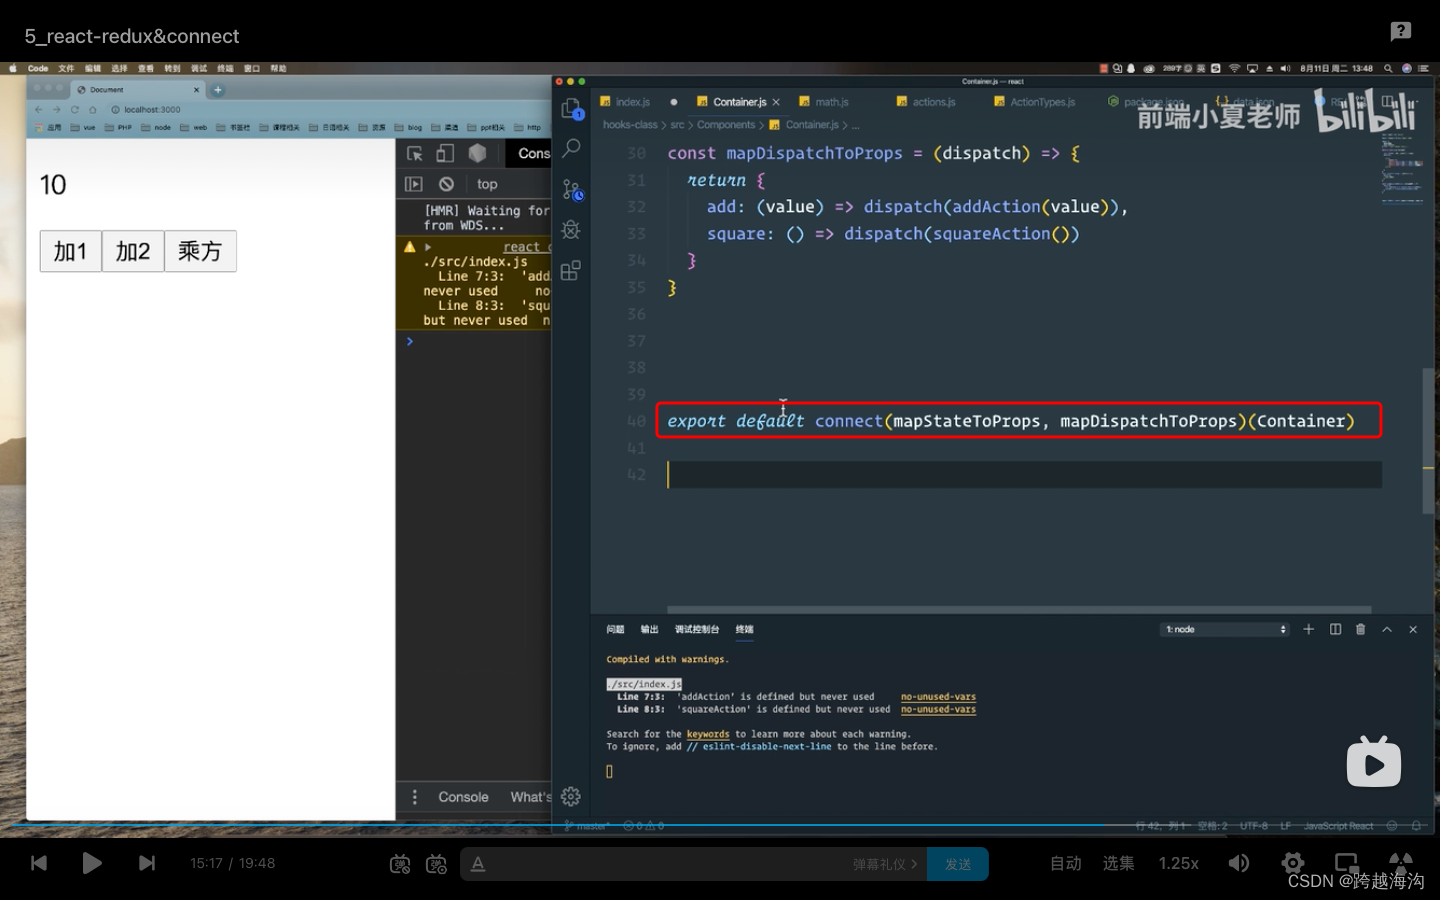Open a new Chrome tab
This screenshot has width=1440, height=900.
click(218, 89)
